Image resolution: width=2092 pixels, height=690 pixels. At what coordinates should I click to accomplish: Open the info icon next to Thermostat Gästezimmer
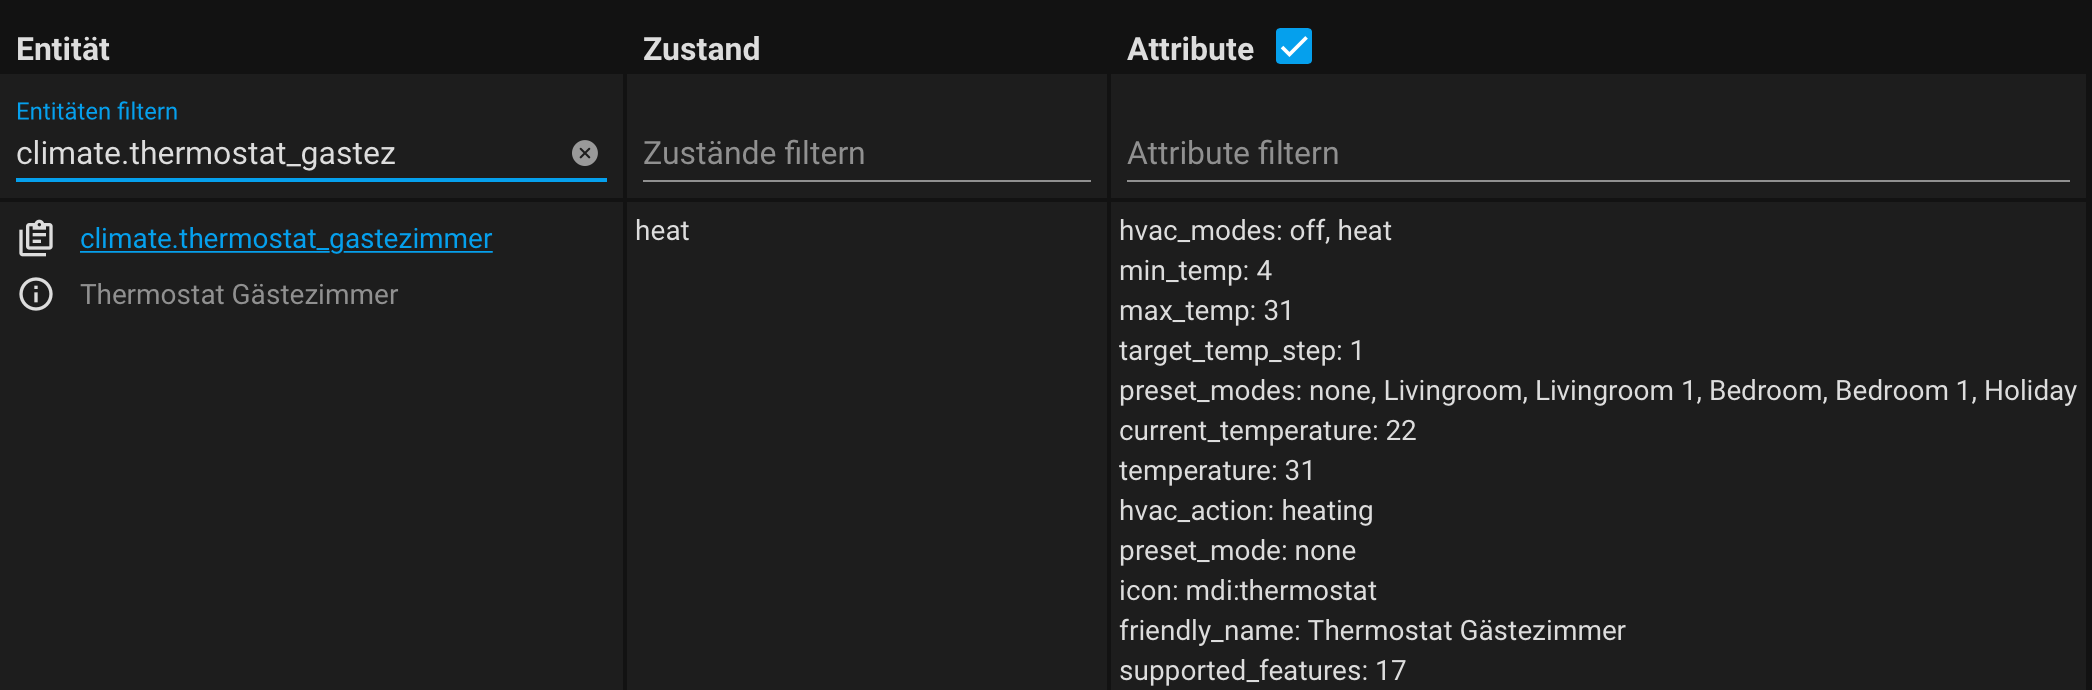pyautogui.click(x=34, y=294)
